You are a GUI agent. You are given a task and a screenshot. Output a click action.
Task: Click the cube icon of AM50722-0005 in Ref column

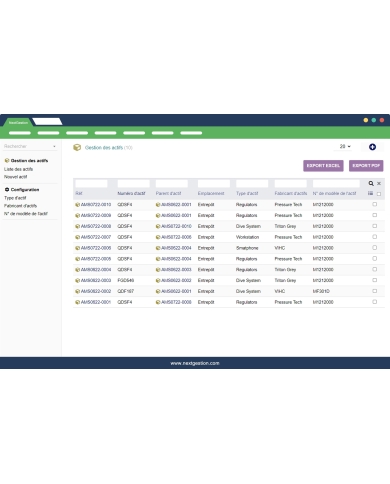(x=77, y=259)
